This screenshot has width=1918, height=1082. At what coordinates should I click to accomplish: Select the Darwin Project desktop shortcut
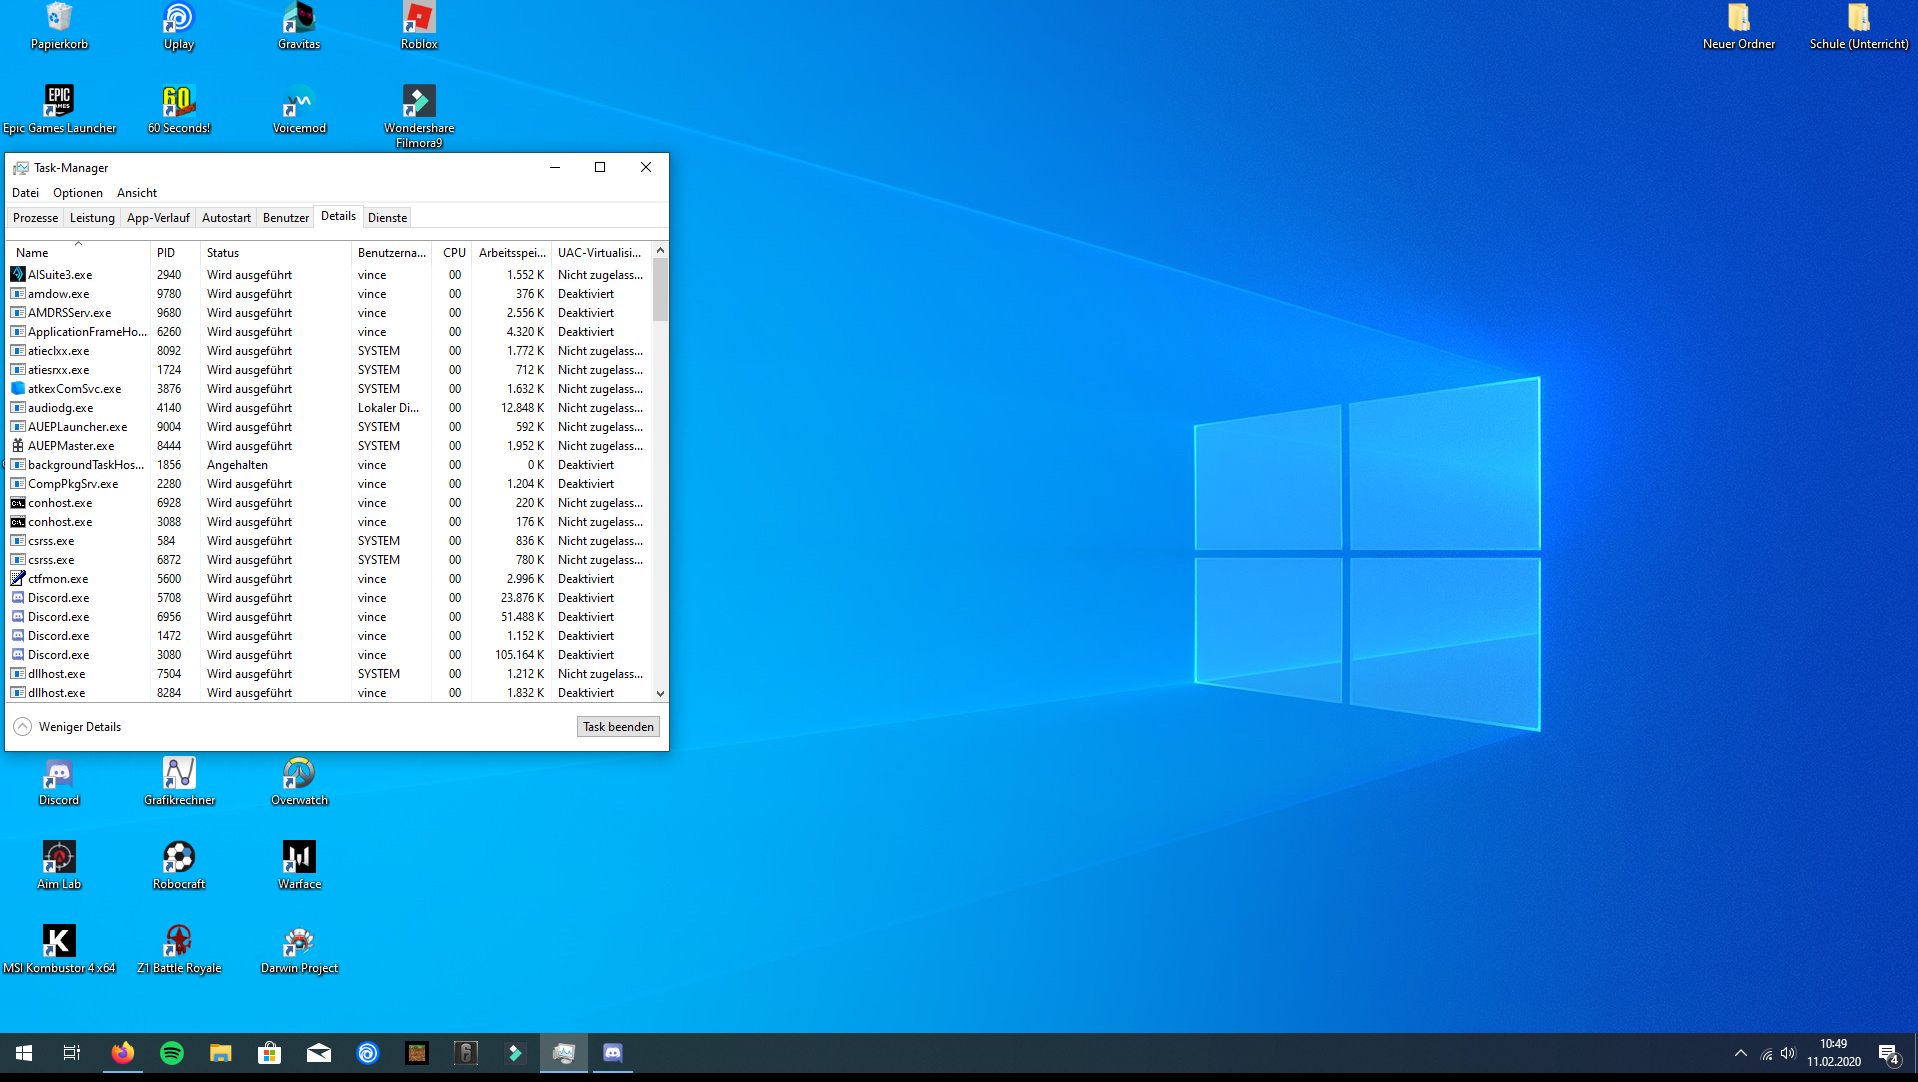[299, 949]
